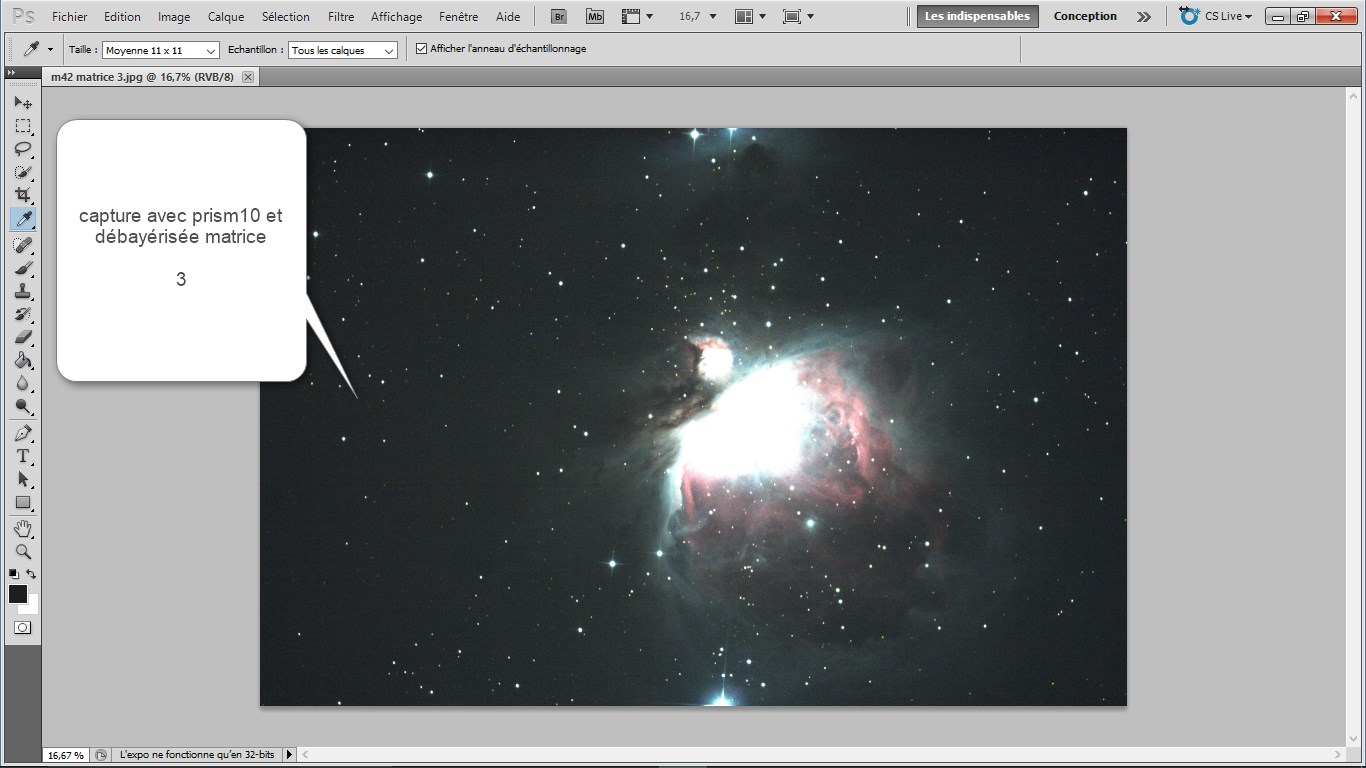Switch to Conception workspace
The image size is (1366, 768).
tap(1085, 17)
